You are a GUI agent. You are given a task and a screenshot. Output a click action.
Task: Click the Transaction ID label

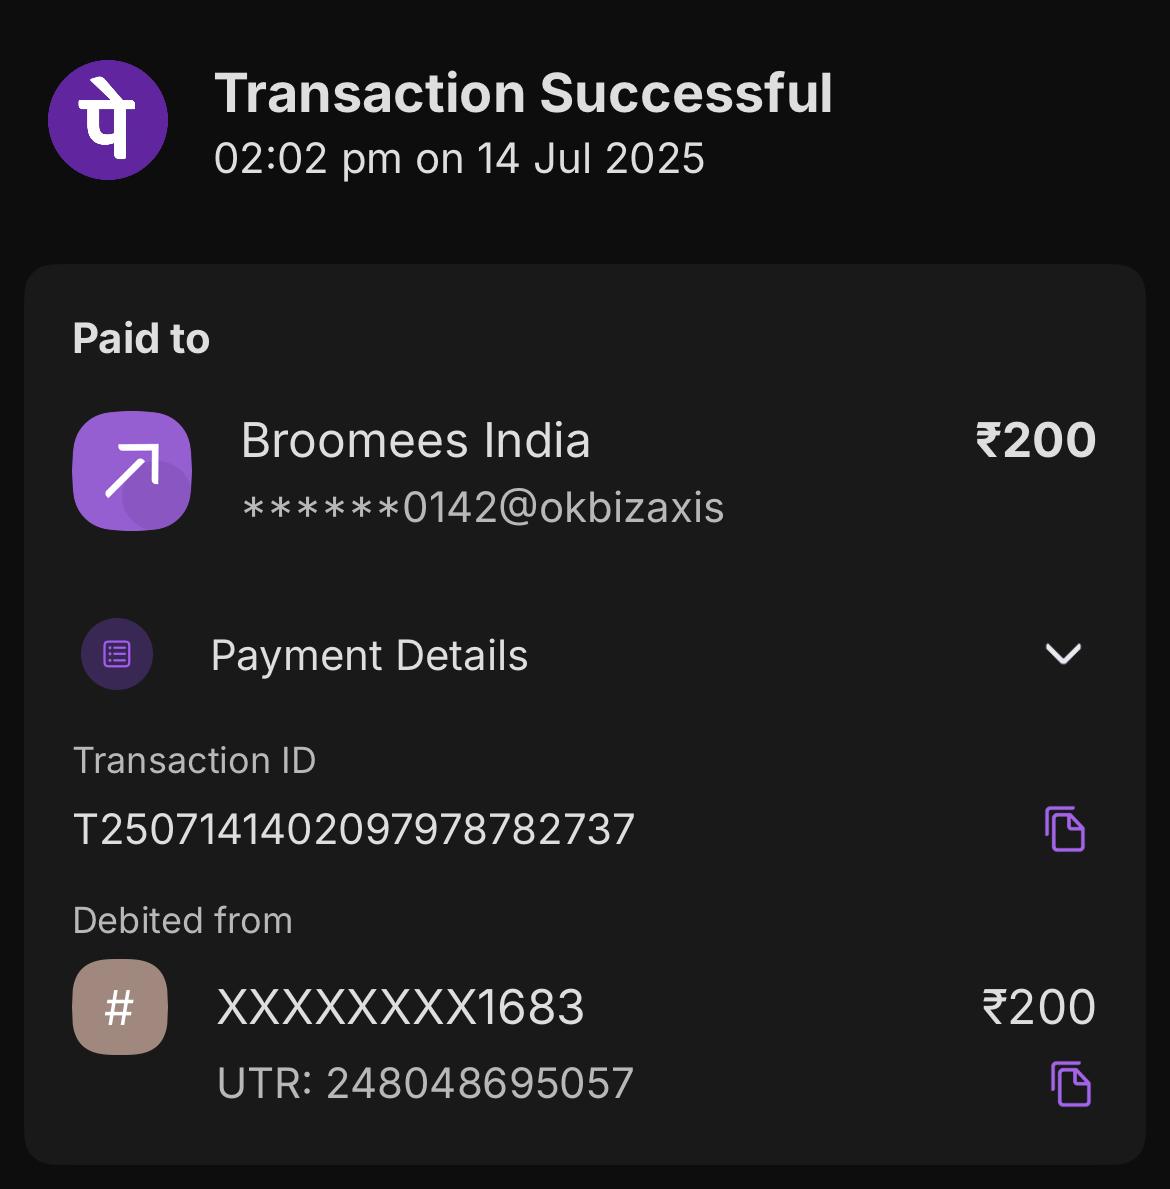point(194,761)
